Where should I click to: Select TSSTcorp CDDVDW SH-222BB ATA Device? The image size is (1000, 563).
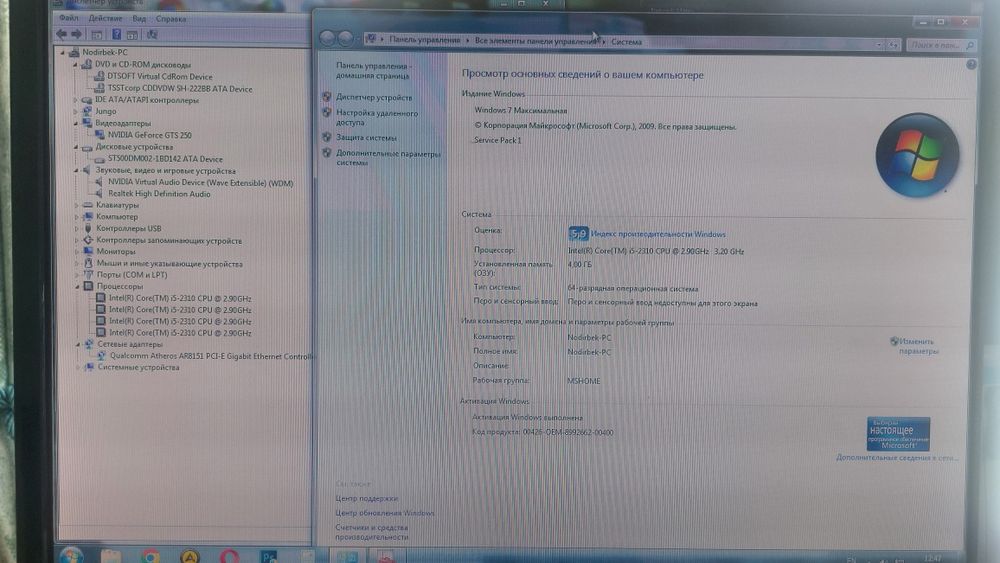click(180, 89)
